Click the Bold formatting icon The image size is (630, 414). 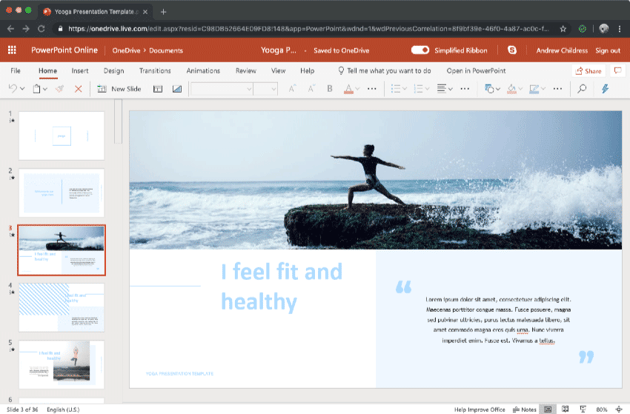pyautogui.click(x=330, y=89)
